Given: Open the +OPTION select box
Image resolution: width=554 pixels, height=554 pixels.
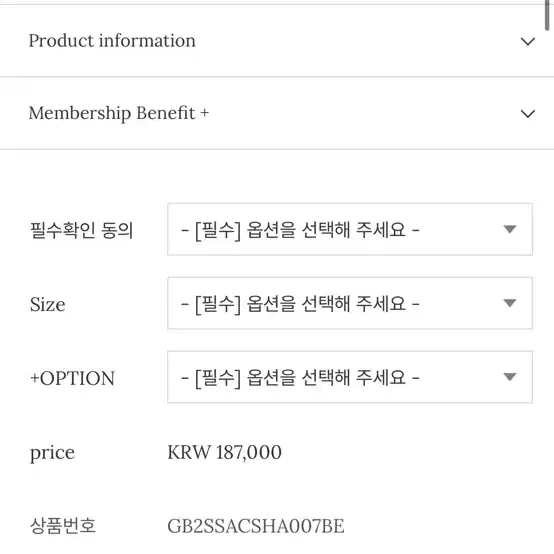Looking at the screenshot, I should tap(350, 377).
